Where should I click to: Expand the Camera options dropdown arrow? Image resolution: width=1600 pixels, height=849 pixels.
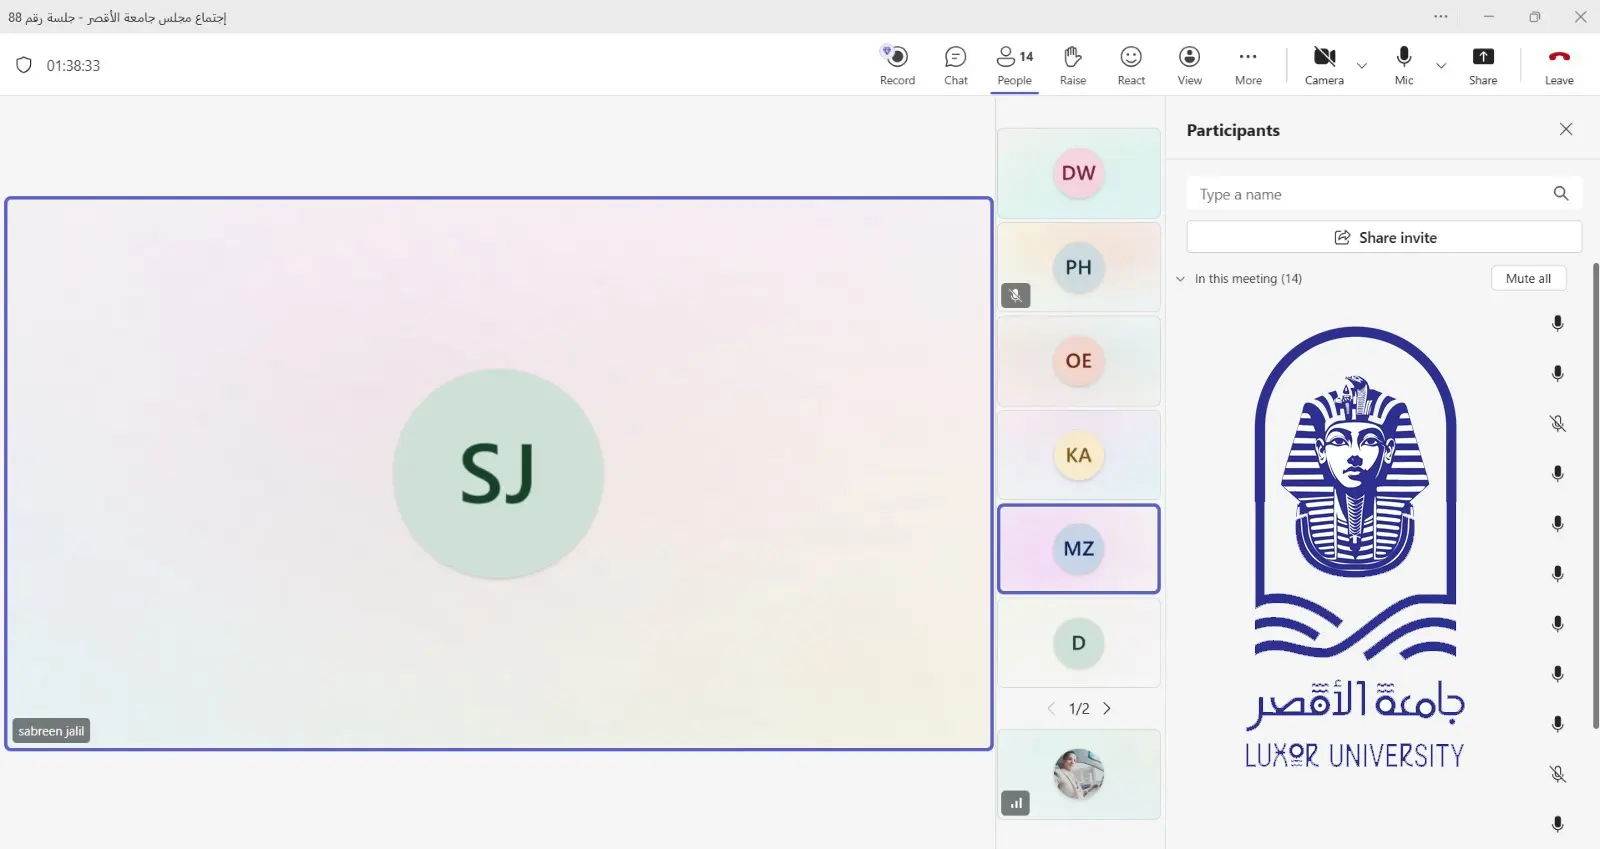pos(1361,66)
